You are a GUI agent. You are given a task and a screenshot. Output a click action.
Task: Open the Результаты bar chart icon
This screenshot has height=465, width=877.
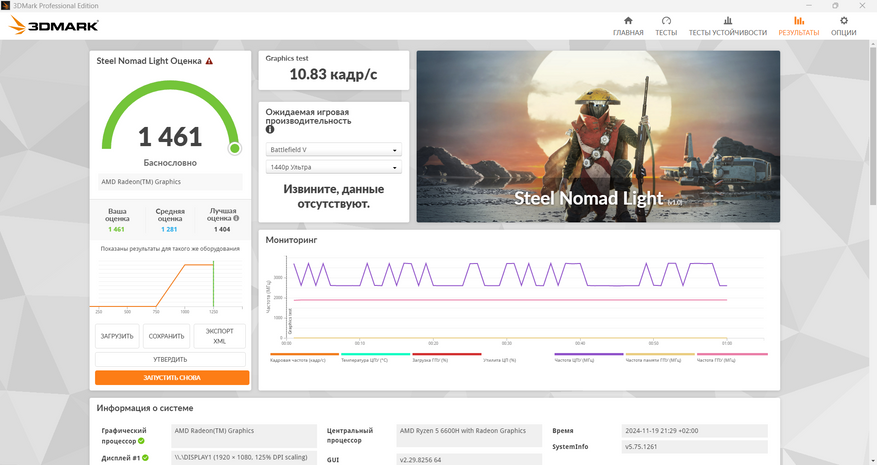799,21
